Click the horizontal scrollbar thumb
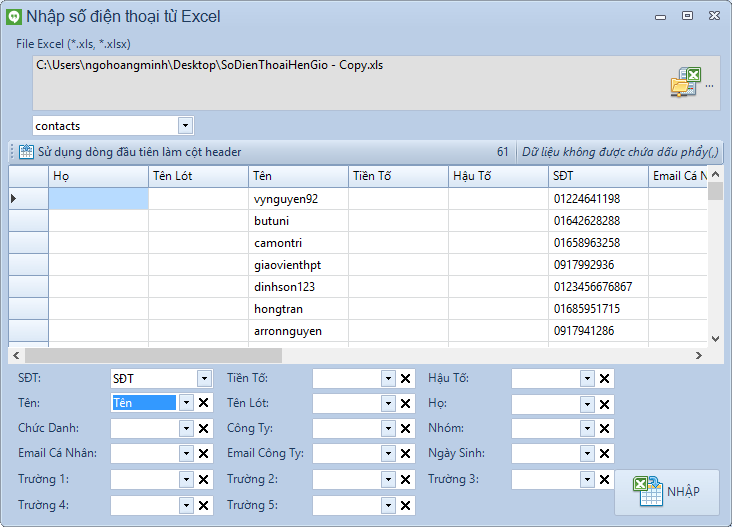This screenshot has width=732, height=527. pyautogui.click(x=154, y=356)
